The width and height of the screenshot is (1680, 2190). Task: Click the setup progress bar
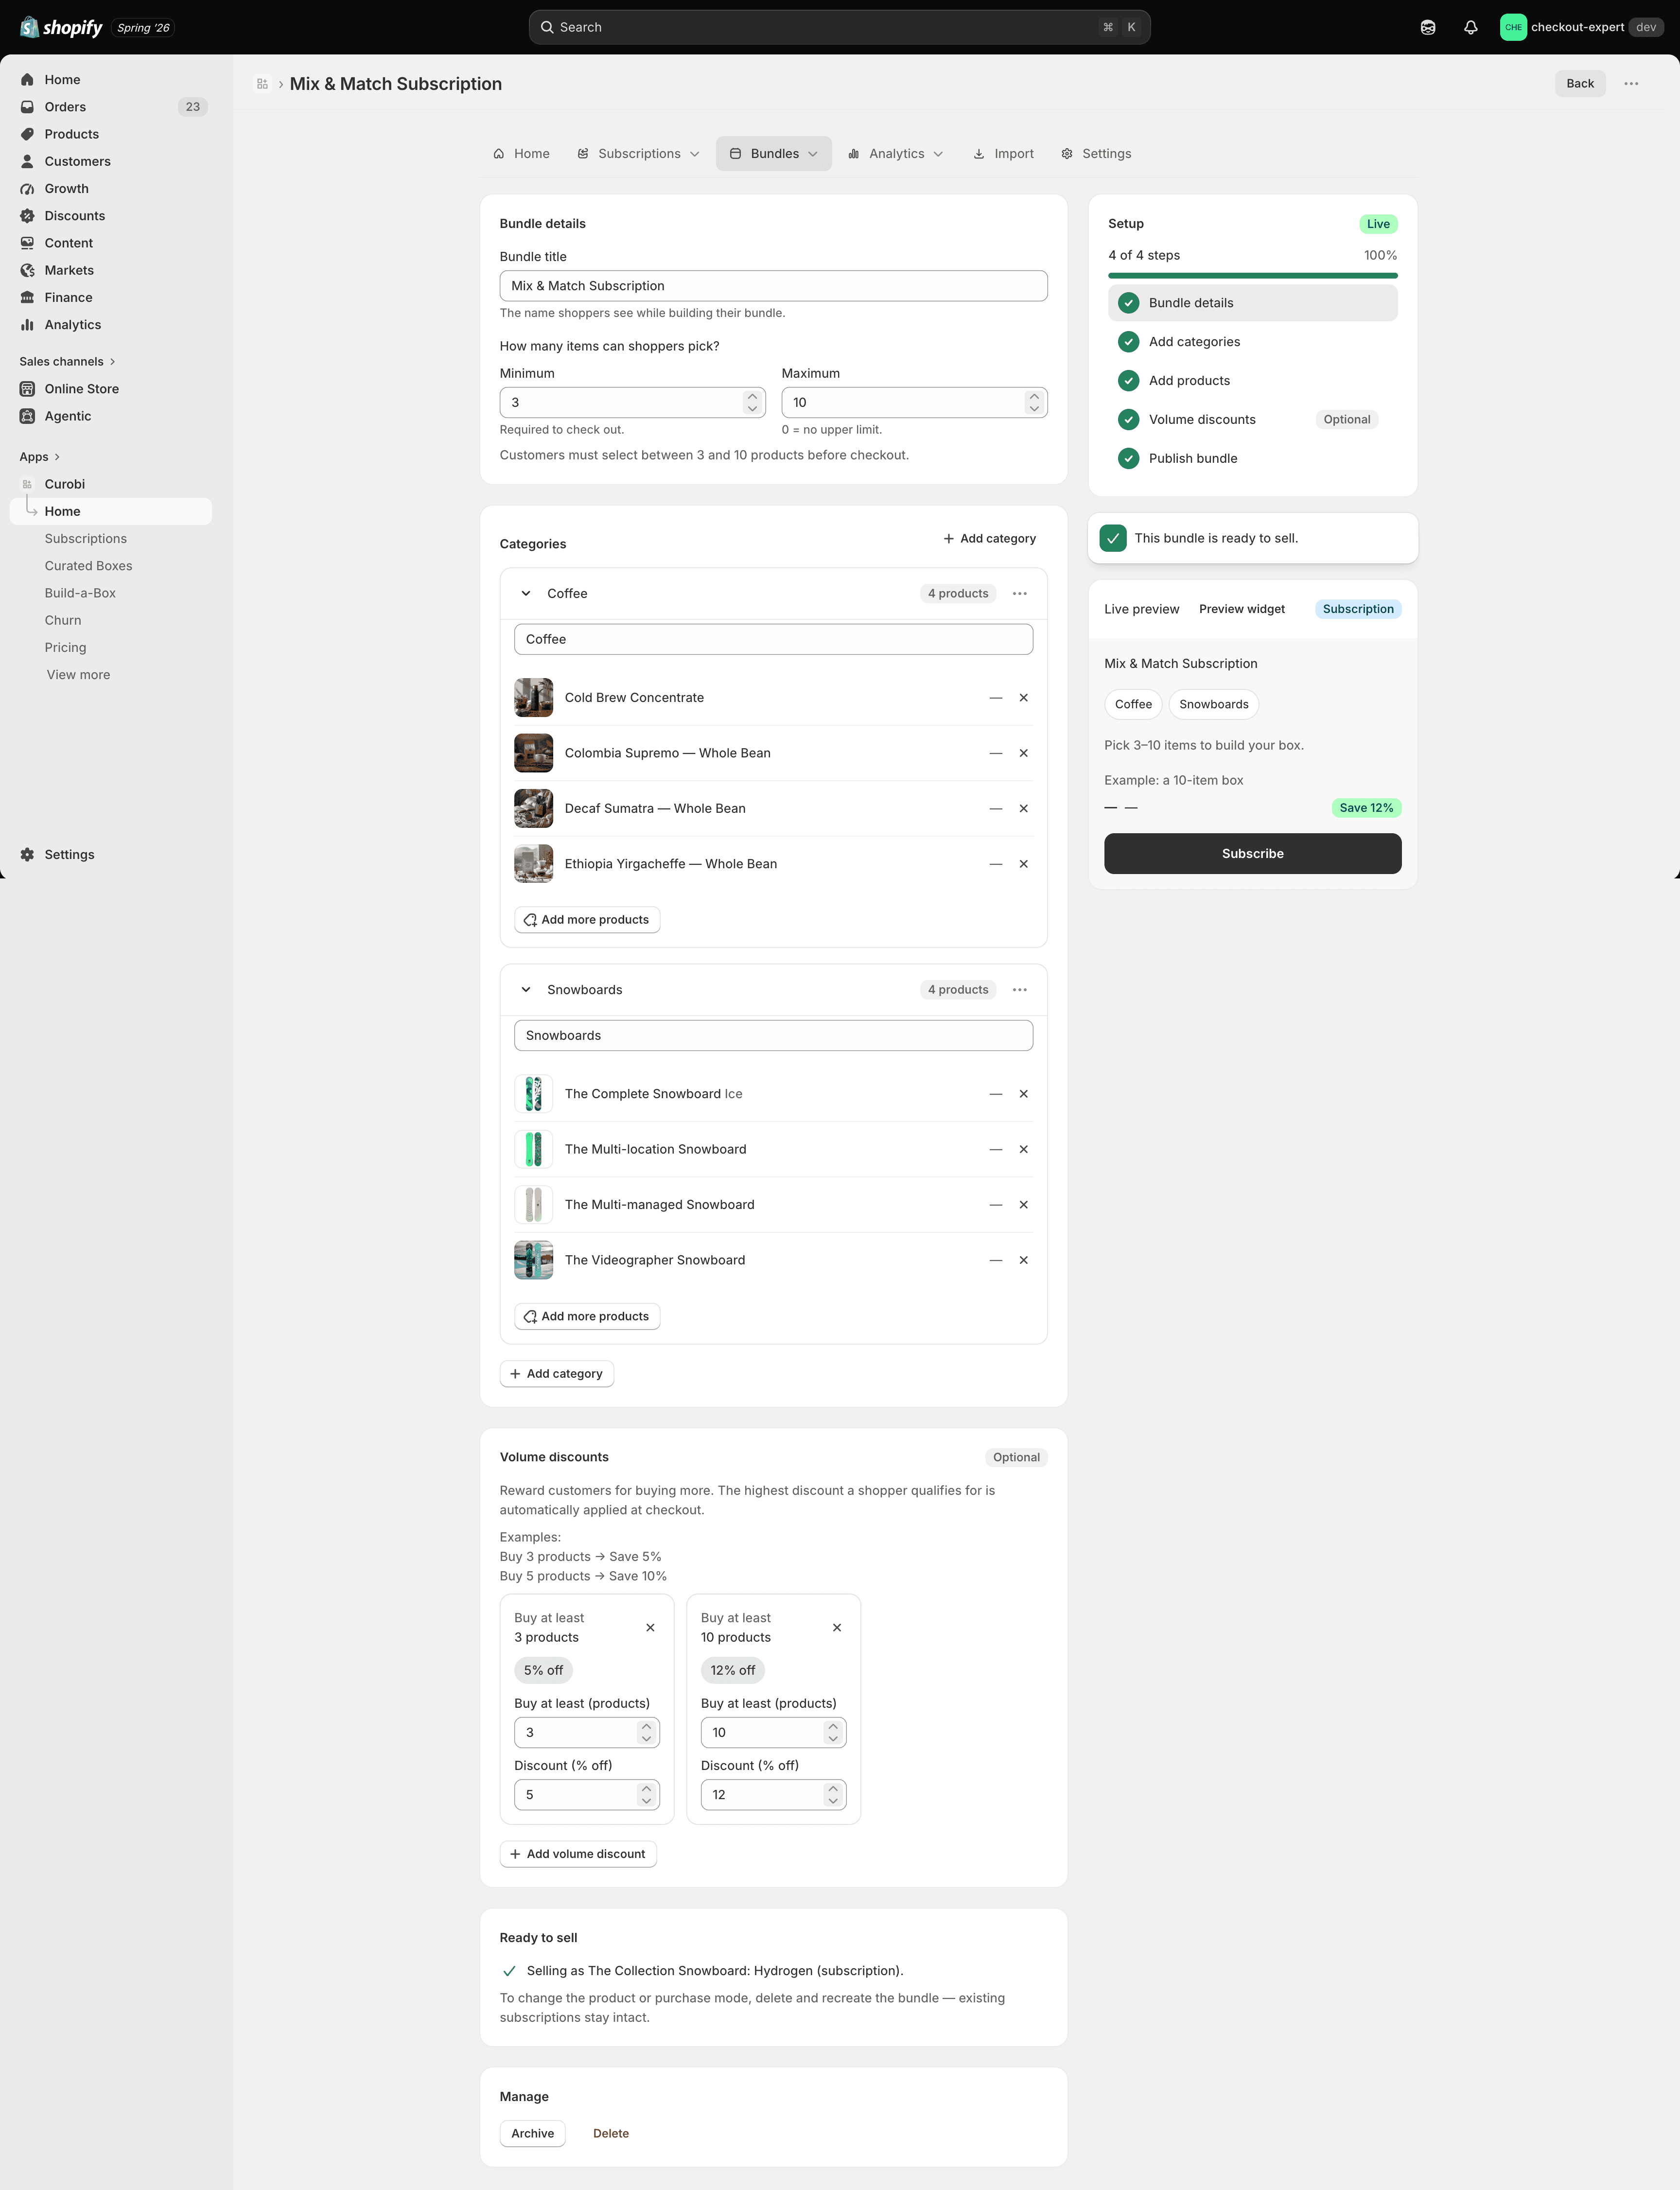pos(1252,276)
